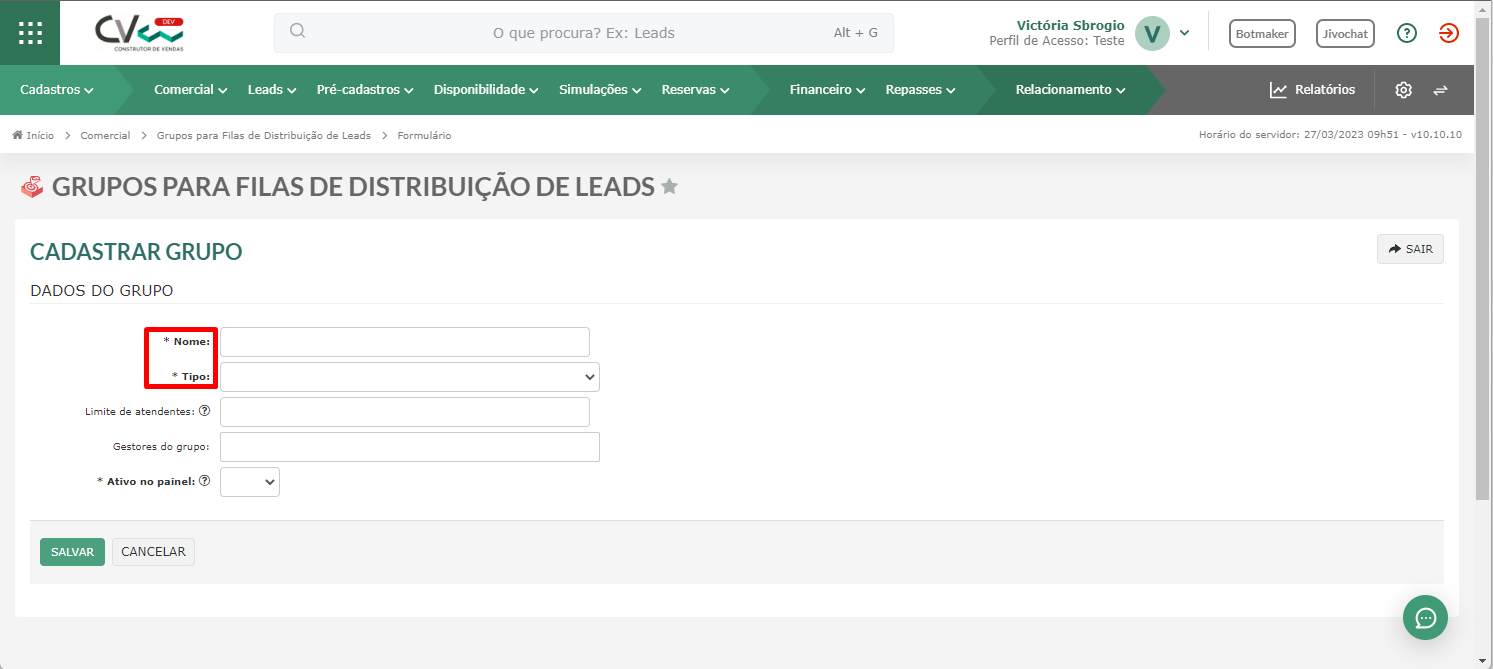Open the Relacionamento menu

tap(1070, 90)
